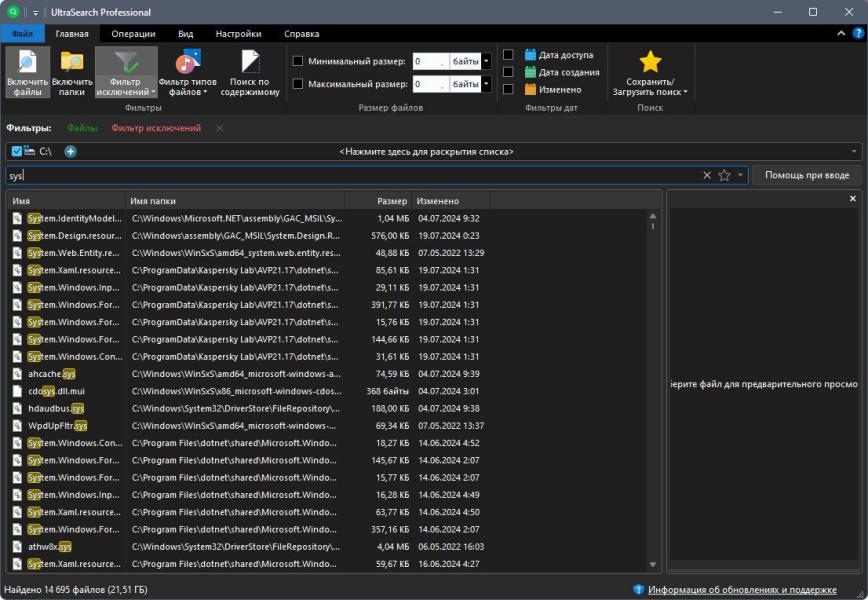Select the System.Design.resour... result row
The width and height of the screenshot is (868, 600).
(x=327, y=235)
